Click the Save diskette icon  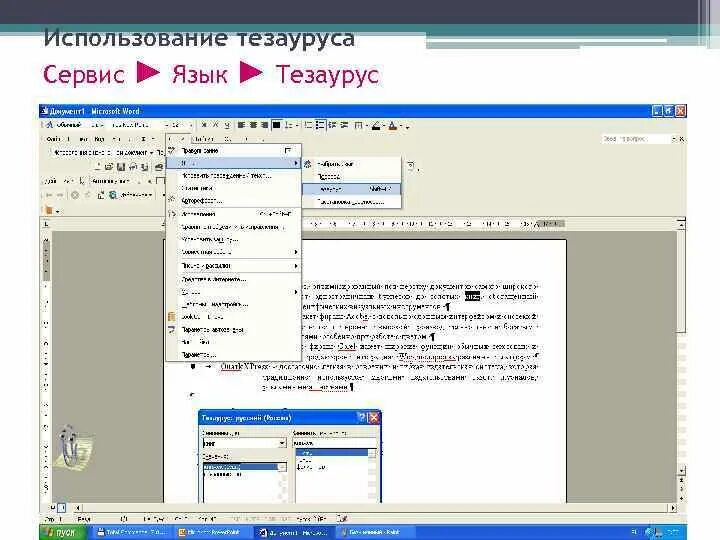pyautogui.click(x=121, y=167)
